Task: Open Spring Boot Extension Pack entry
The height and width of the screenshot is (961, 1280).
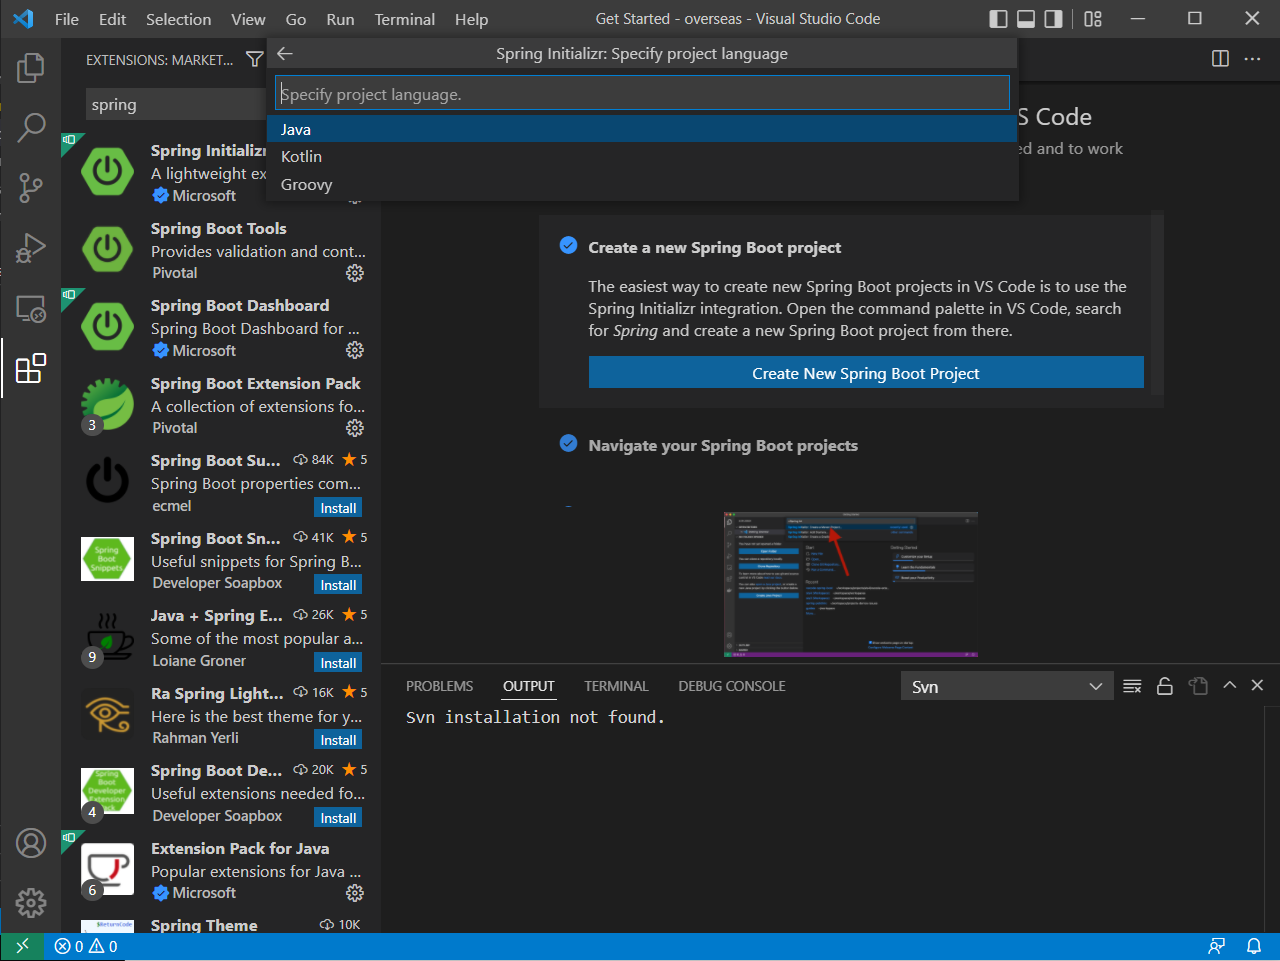Action: click(221, 405)
